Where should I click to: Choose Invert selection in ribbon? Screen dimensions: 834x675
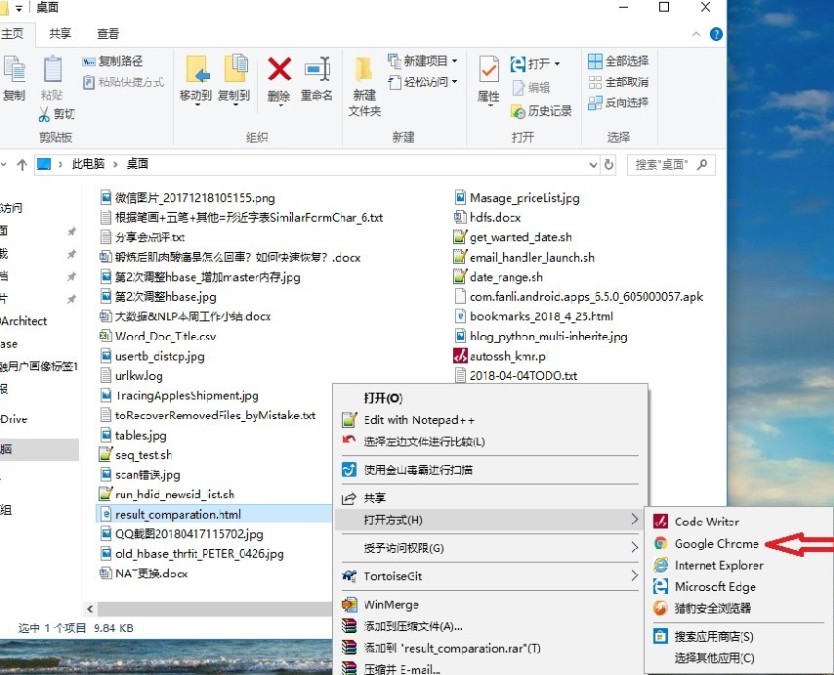618,102
